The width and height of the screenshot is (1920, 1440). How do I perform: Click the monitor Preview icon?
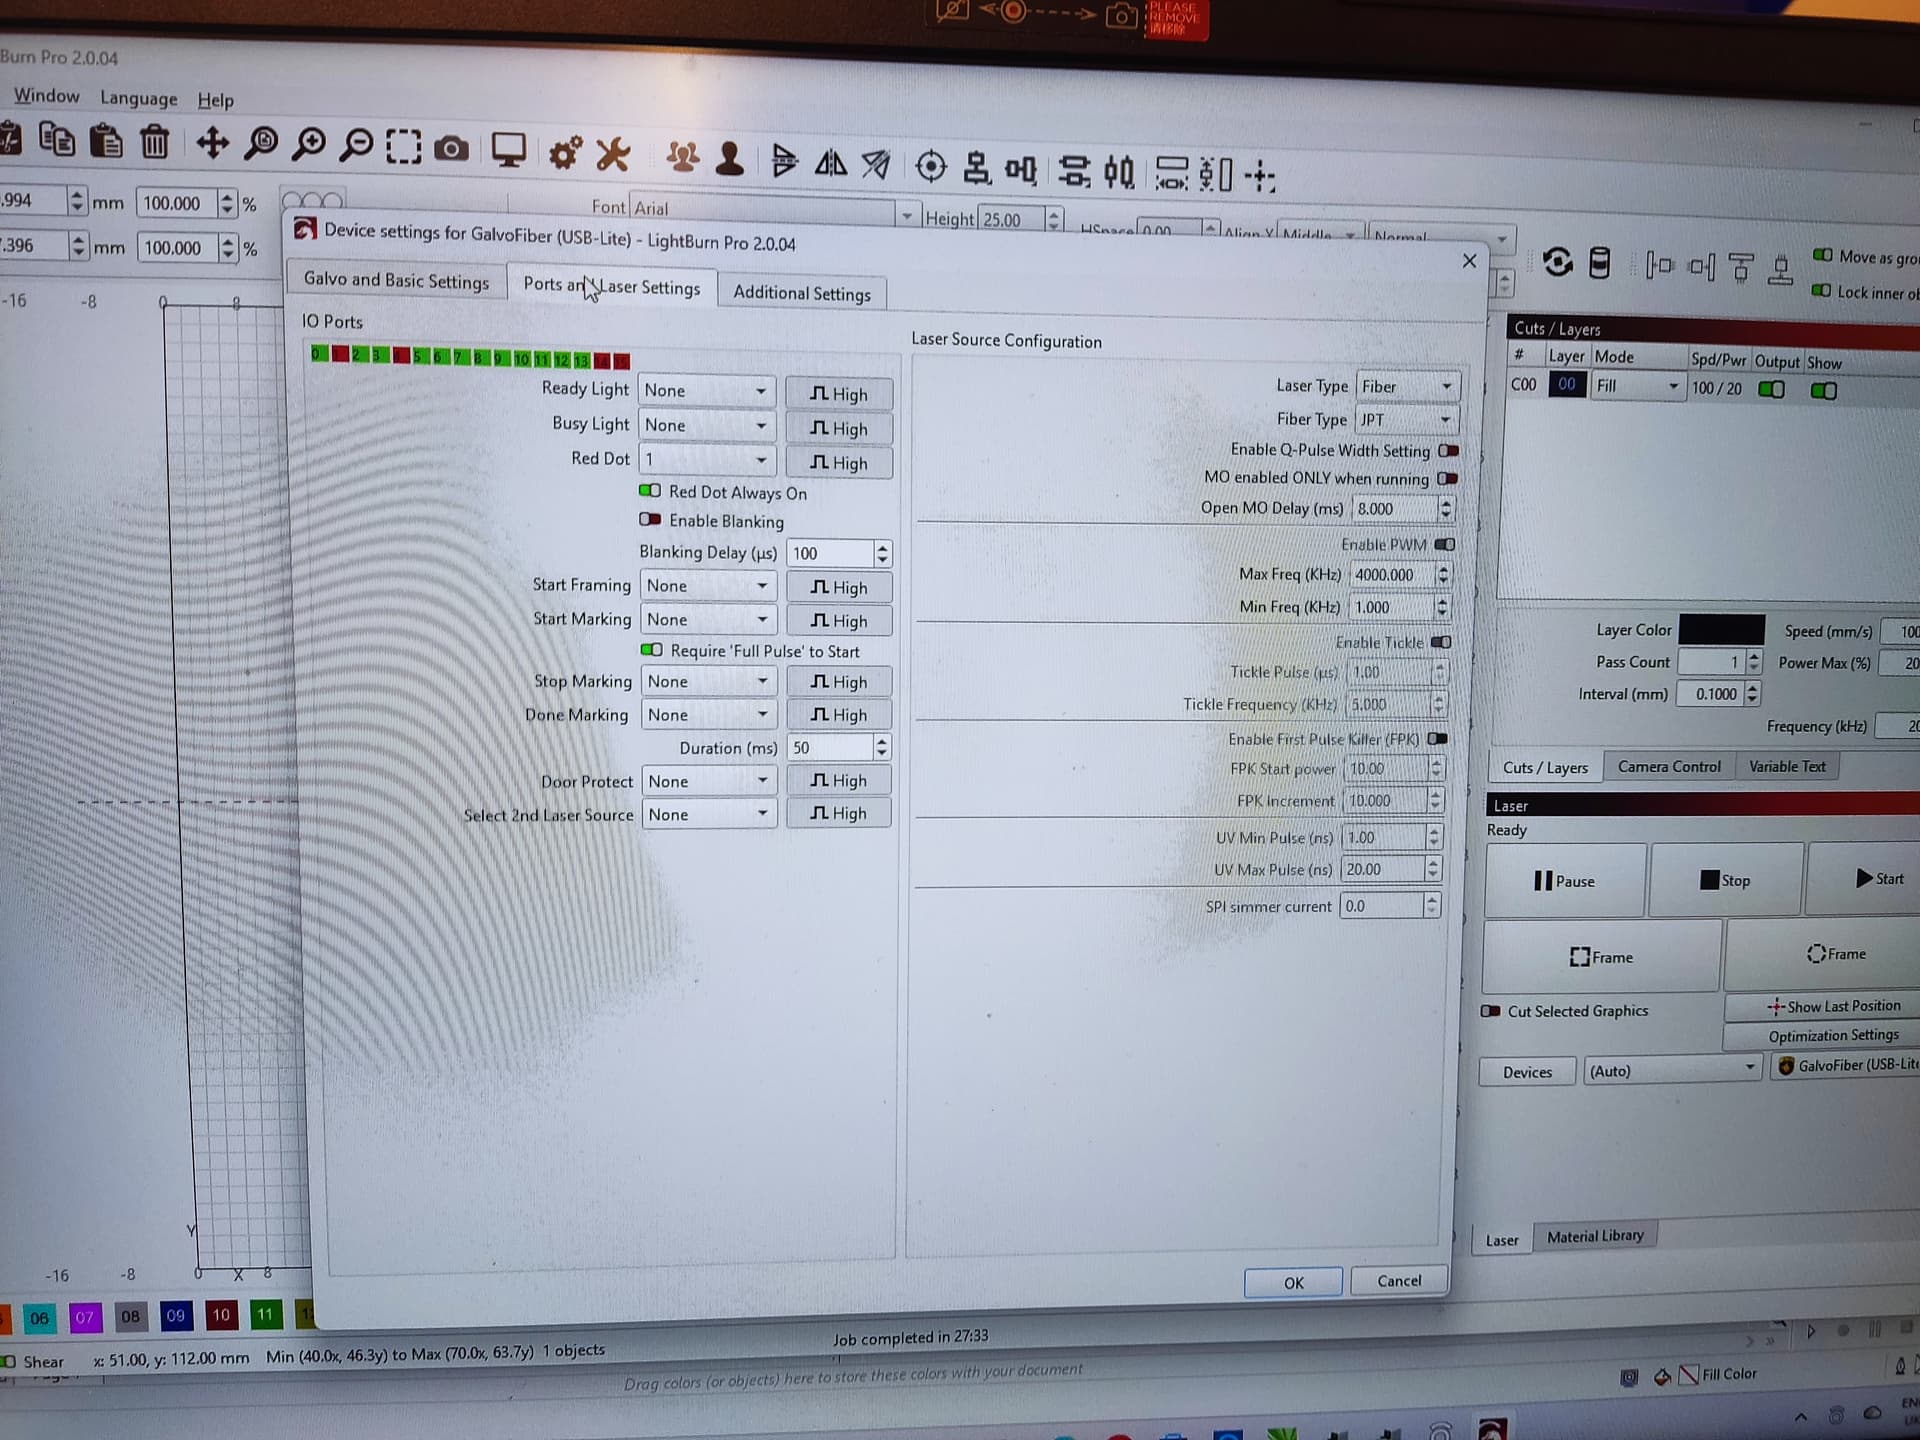tap(508, 151)
